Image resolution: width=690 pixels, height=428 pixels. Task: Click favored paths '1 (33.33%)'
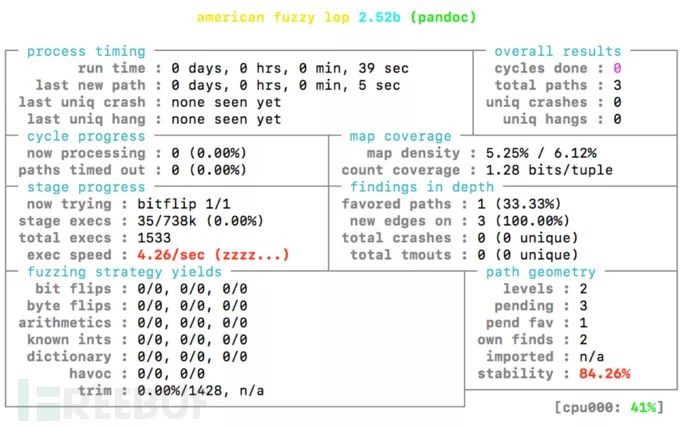coord(519,204)
